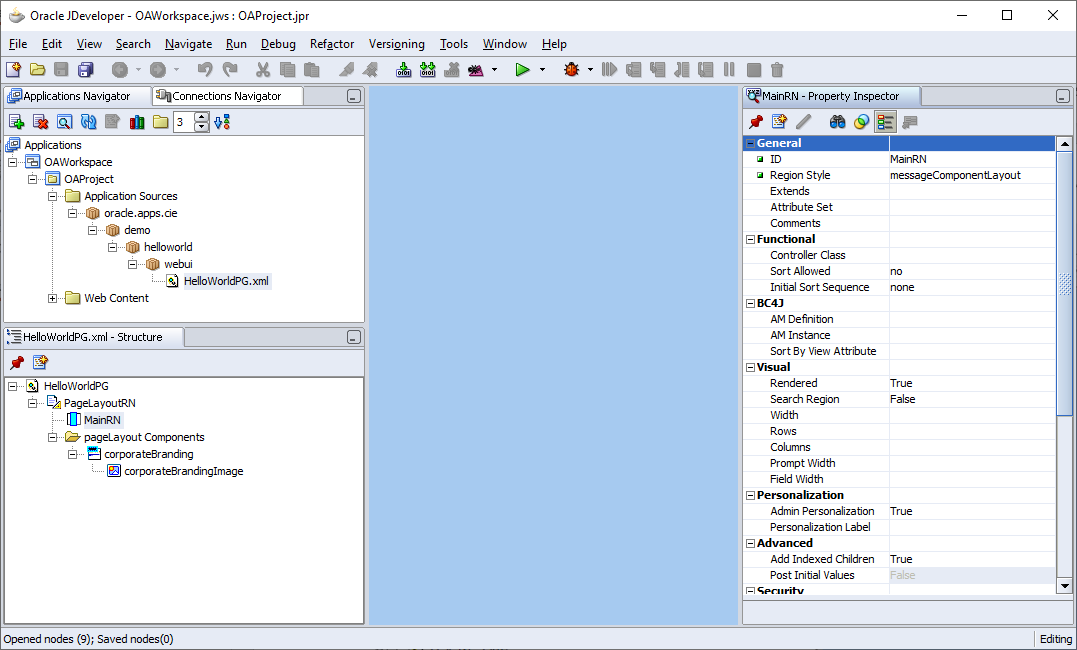1077x650 pixels.
Task: Click the Rendered property value True
Action: coord(901,383)
